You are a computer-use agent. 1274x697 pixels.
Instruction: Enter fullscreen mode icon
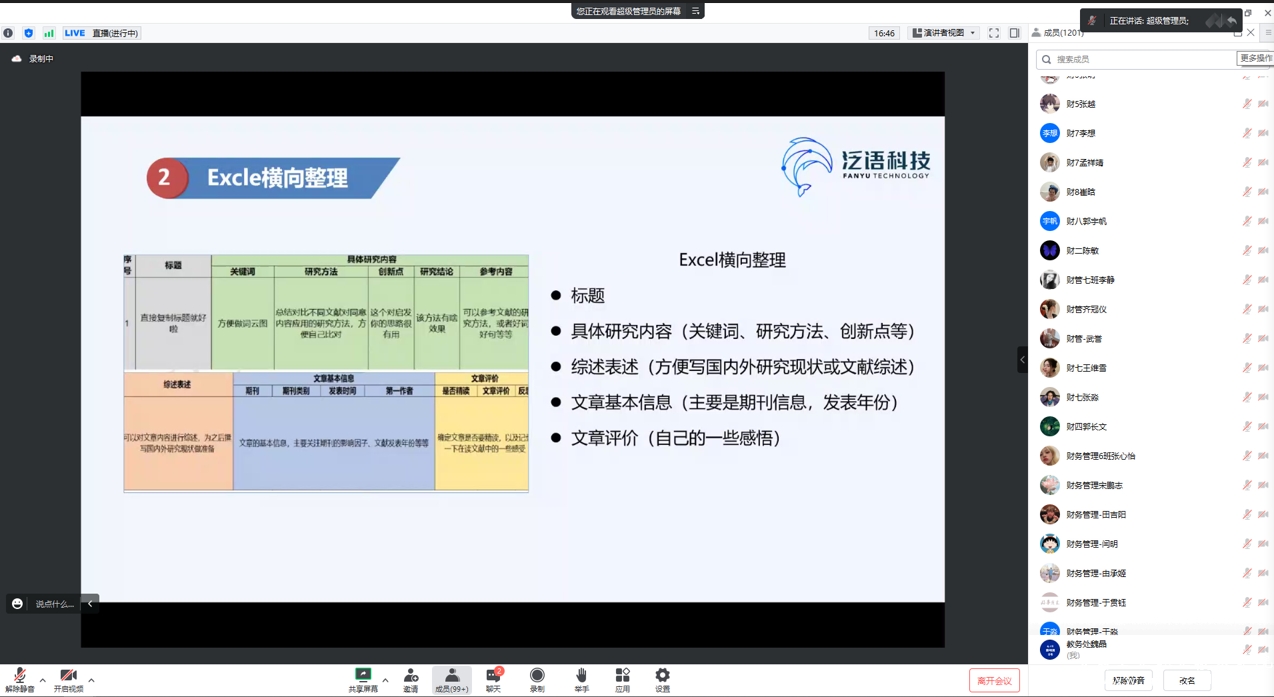point(994,33)
